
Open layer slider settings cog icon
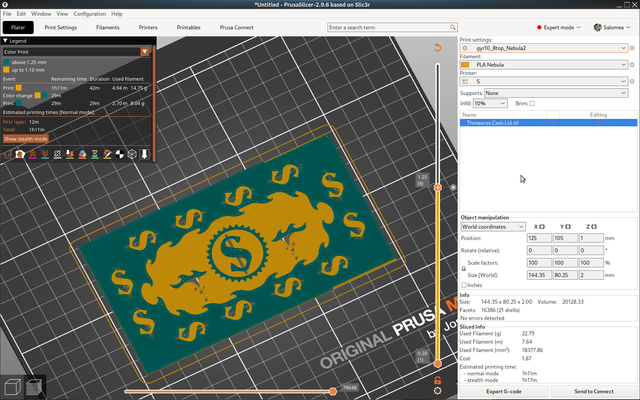[438, 391]
